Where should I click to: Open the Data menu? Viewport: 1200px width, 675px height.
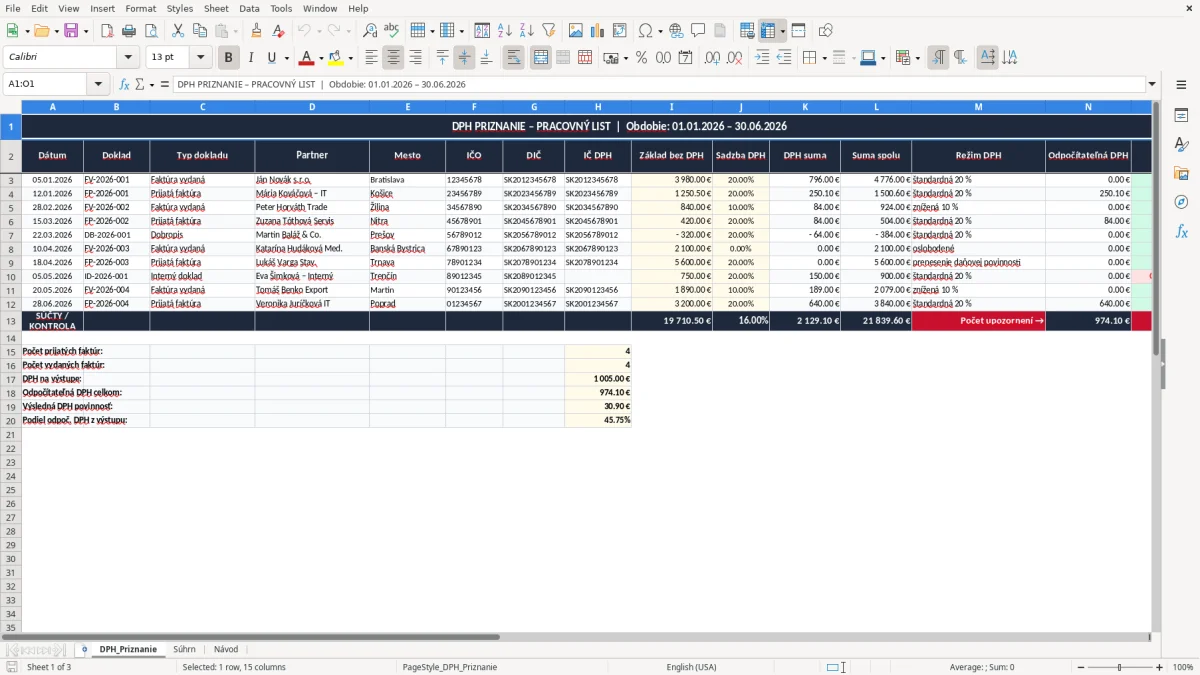(x=249, y=8)
